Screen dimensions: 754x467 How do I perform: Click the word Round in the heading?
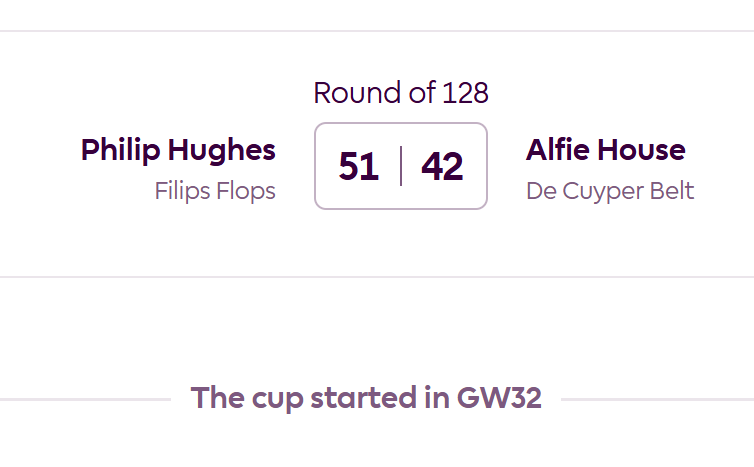coord(348,93)
